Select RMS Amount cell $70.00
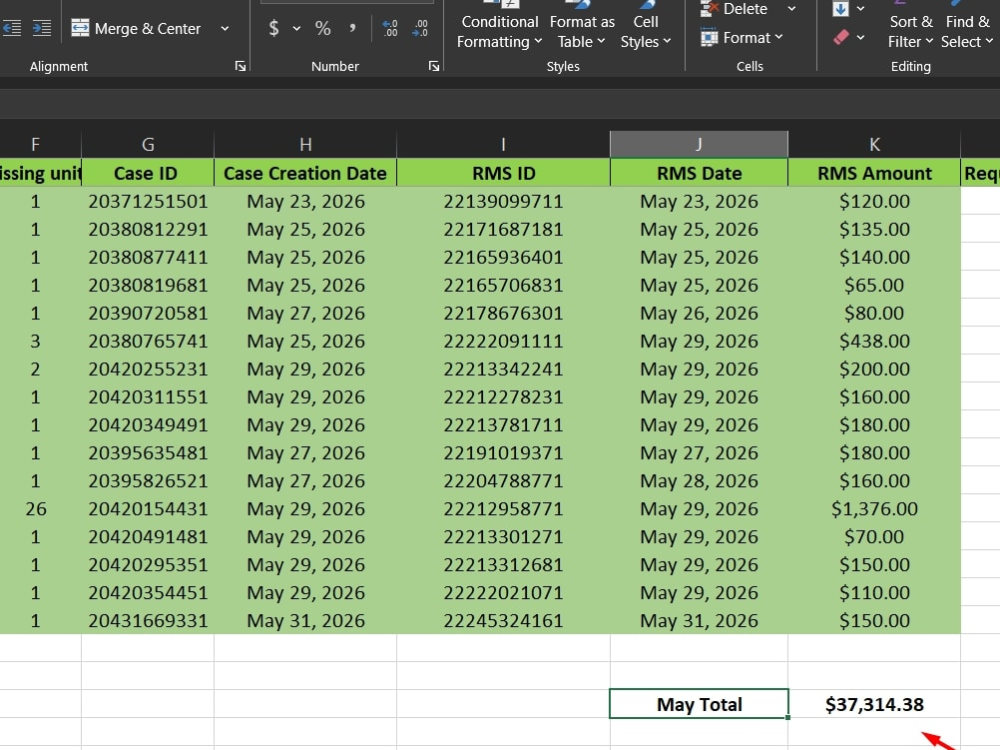The image size is (1000, 750). (x=874, y=537)
